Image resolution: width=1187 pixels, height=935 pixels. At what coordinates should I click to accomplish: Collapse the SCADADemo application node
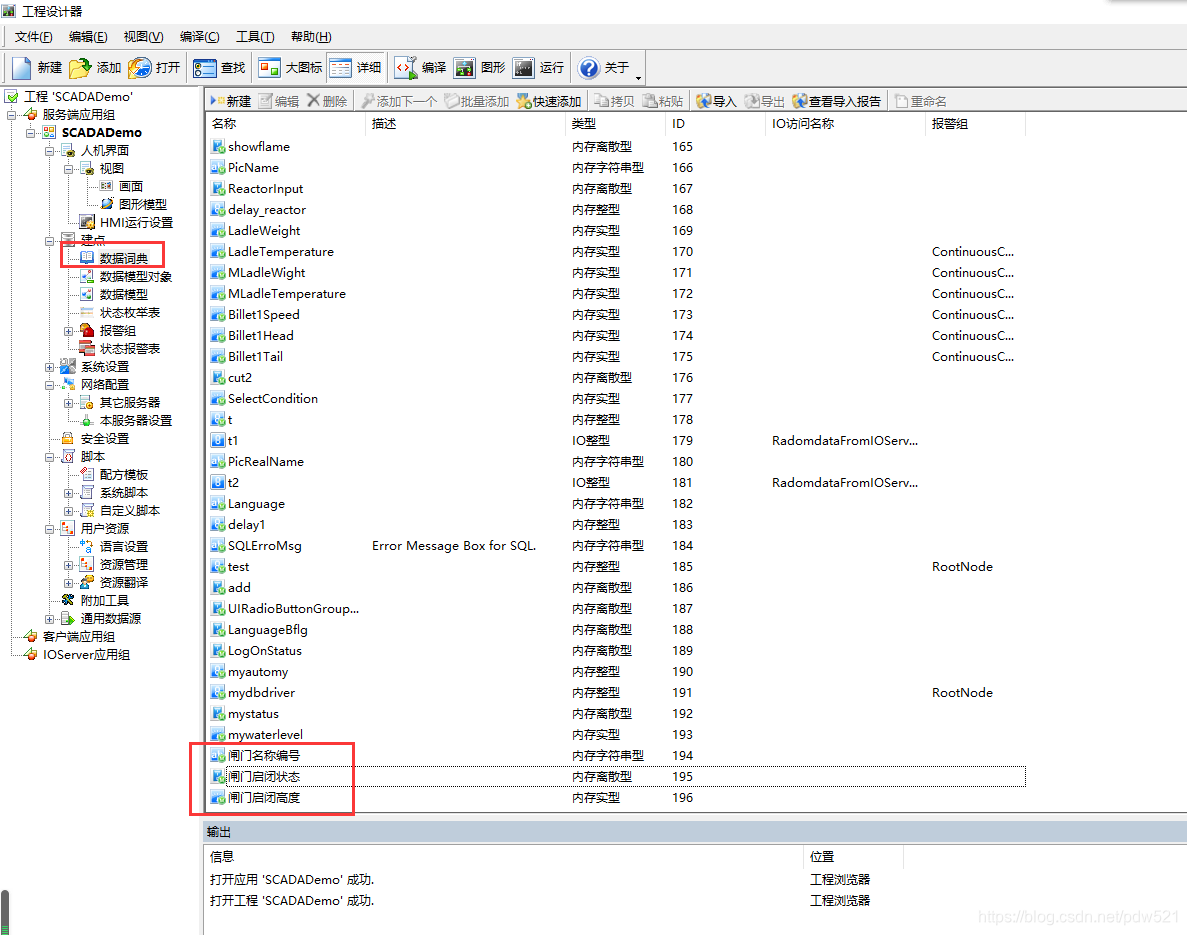(30, 132)
